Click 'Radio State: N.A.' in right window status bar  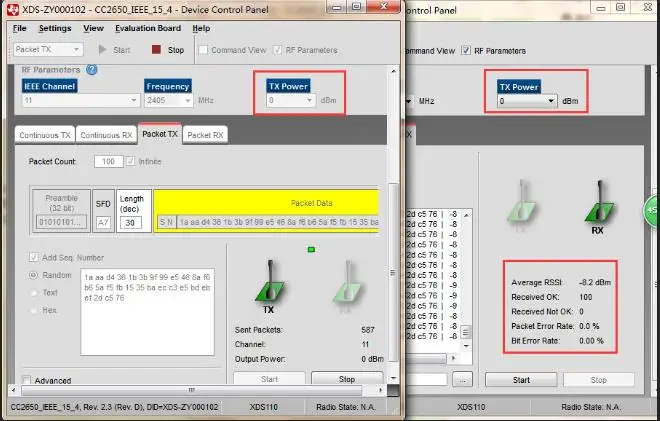coord(591,407)
